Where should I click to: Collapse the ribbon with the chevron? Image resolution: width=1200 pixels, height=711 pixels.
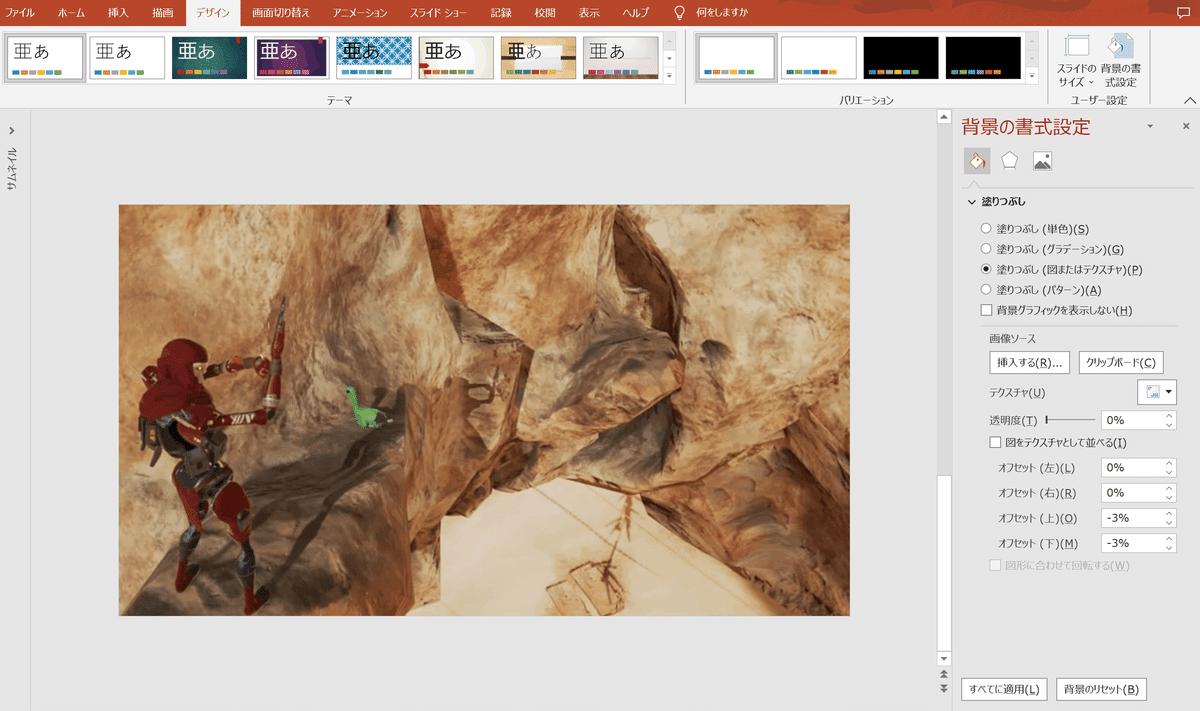[x=1189, y=100]
